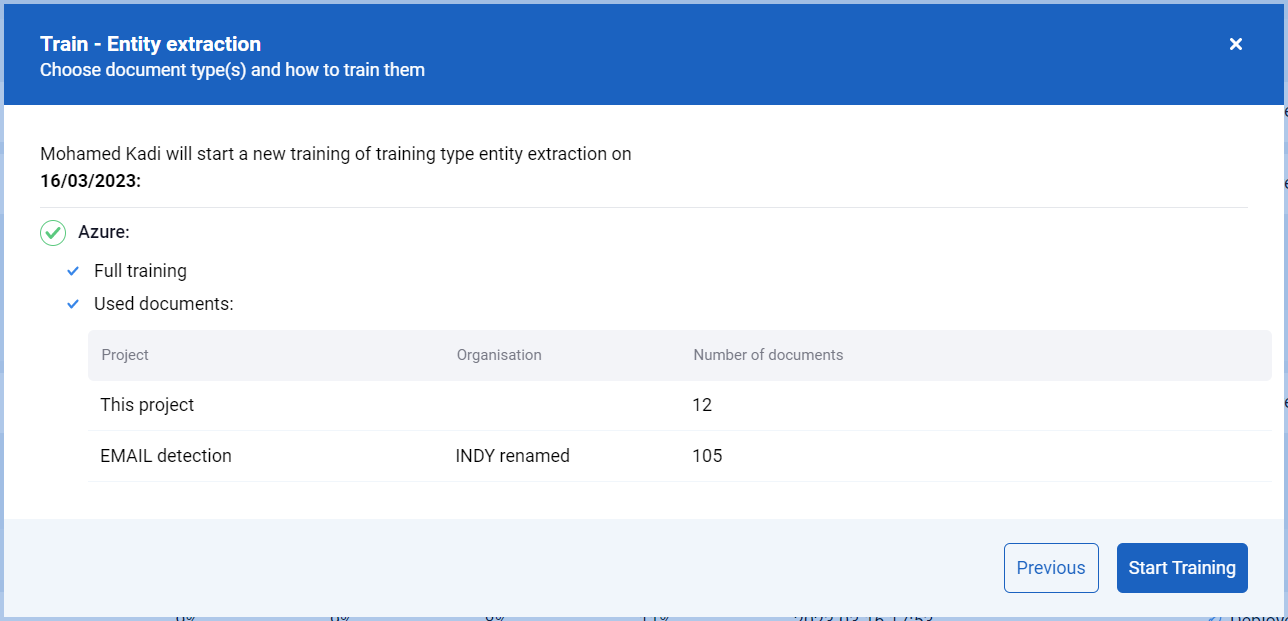Click the Project column header
Viewport: 1288px width, 621px height.
[125, 355]
